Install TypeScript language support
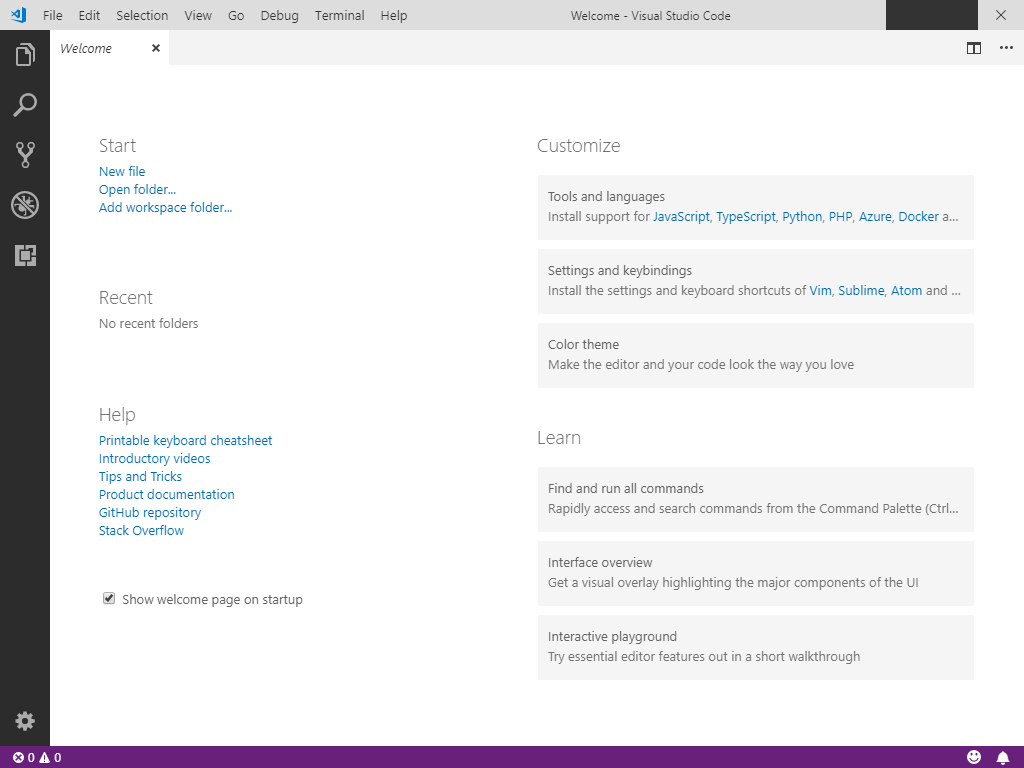Viewport: 1024px width, 768px height. click(x=746, y=217)
